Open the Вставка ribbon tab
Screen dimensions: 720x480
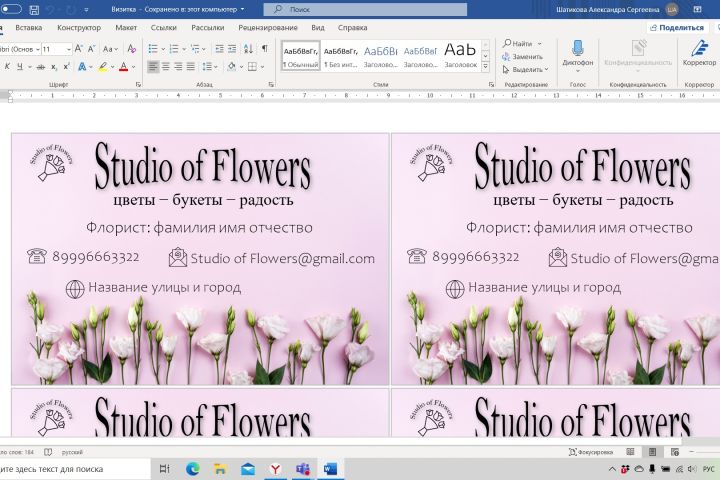pos(28,28)
